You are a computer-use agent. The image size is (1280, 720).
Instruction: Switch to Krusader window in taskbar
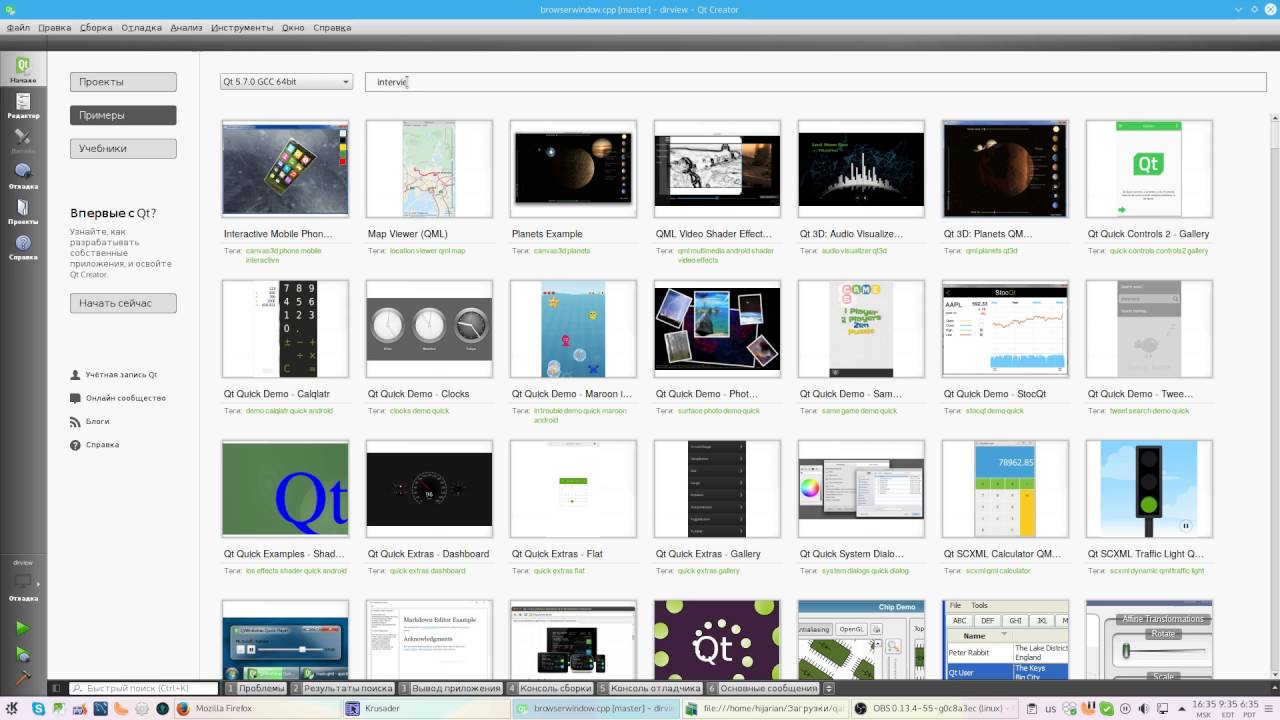pyautogui.click(x=424, y=709)
